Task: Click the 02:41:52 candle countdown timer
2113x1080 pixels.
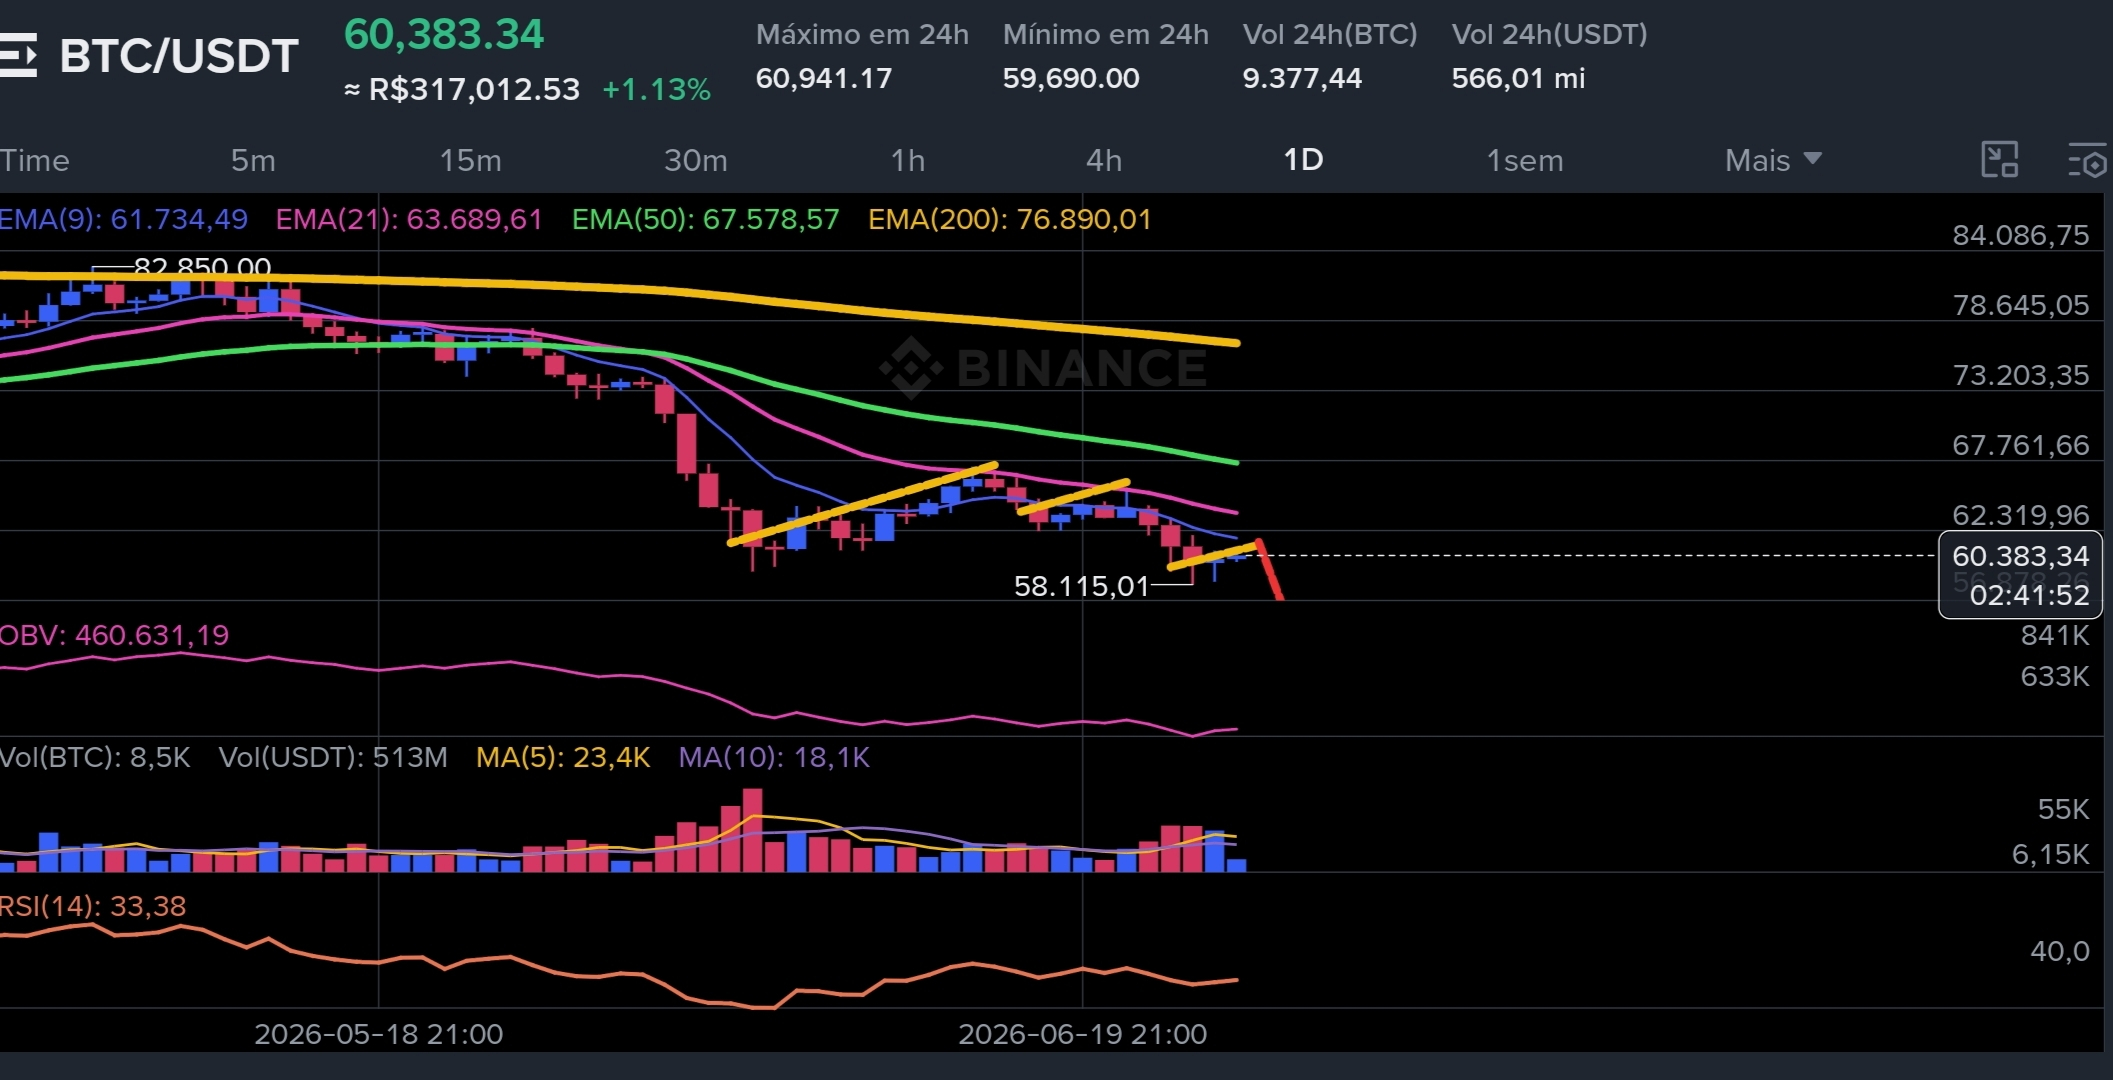Action: 2029,595
